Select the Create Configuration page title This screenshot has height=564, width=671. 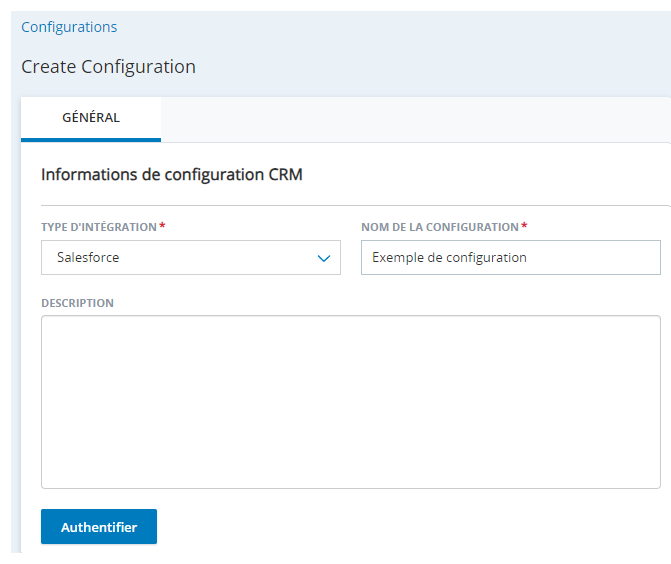pos(109,67)
